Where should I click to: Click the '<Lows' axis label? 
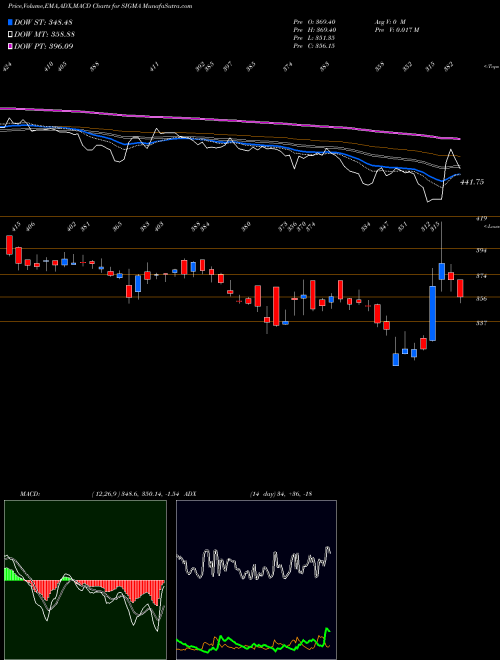click(491, 226)
